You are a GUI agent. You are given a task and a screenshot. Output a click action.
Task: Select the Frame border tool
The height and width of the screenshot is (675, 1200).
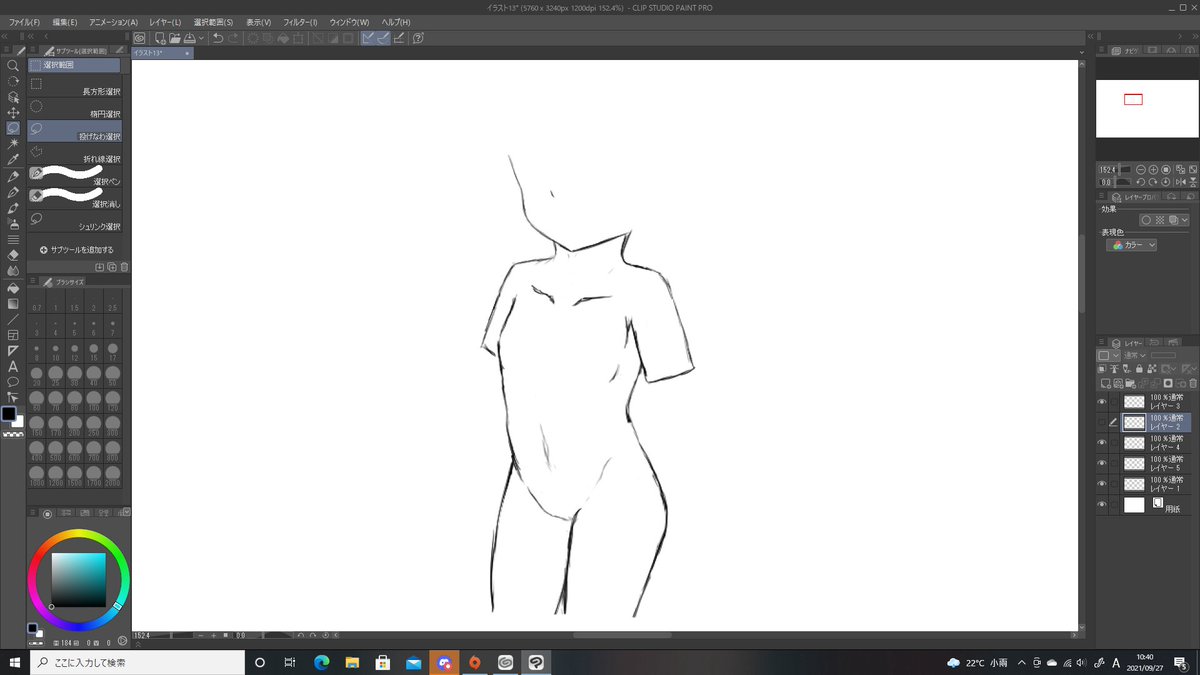(13, 335)
